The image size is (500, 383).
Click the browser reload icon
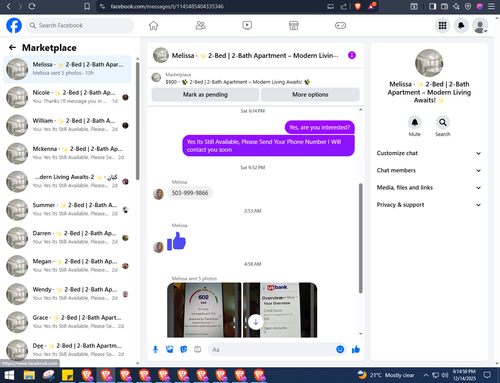click(32, 6)
